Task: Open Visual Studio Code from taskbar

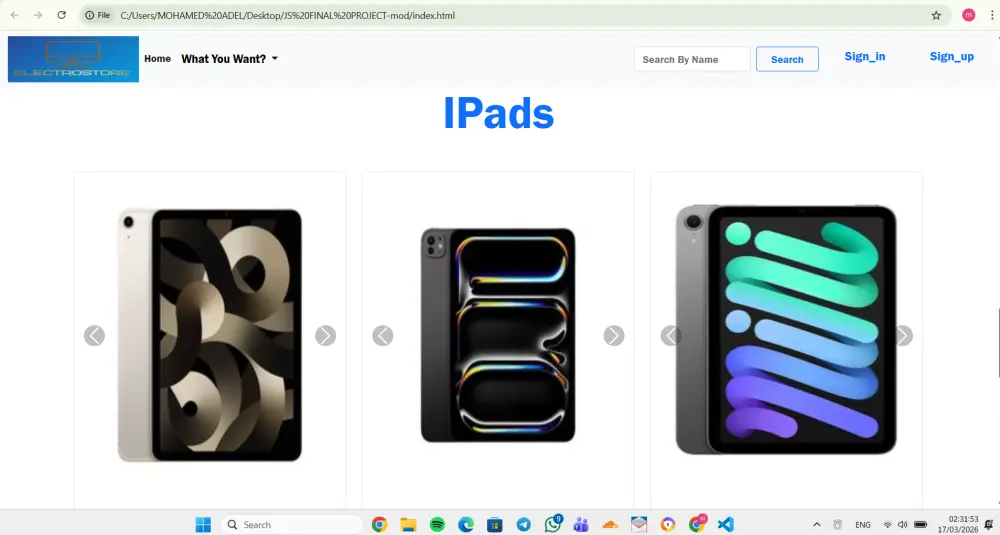Action: click(x=726, y=524)
